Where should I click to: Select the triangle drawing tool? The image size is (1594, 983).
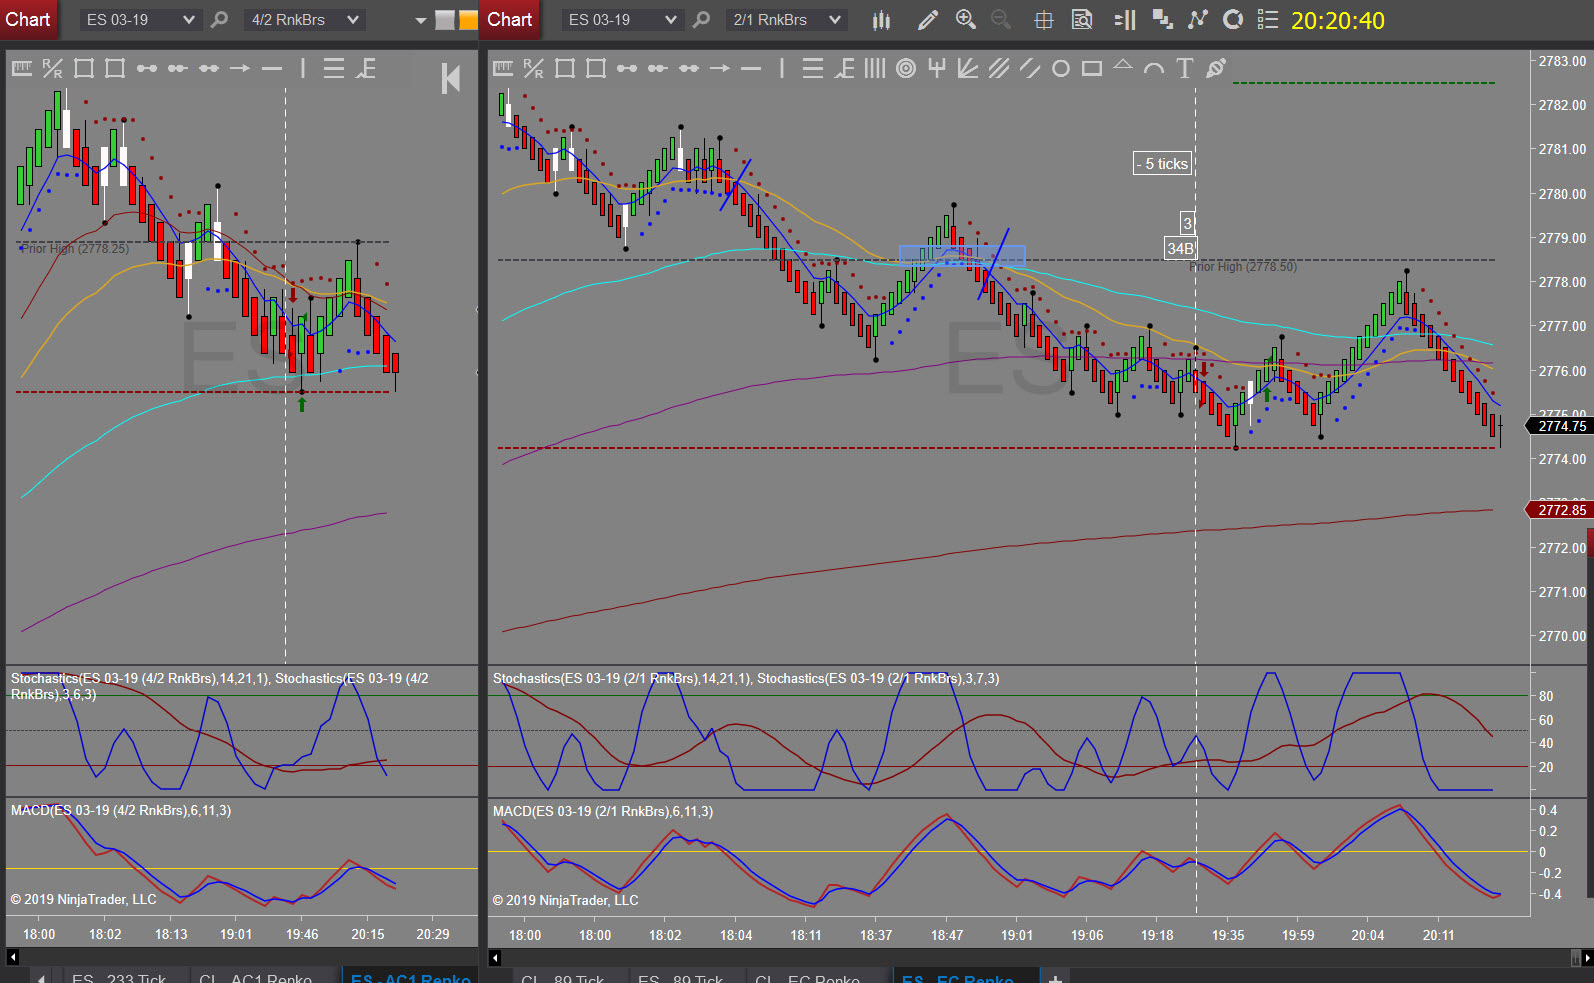[x=1123, y=65]
